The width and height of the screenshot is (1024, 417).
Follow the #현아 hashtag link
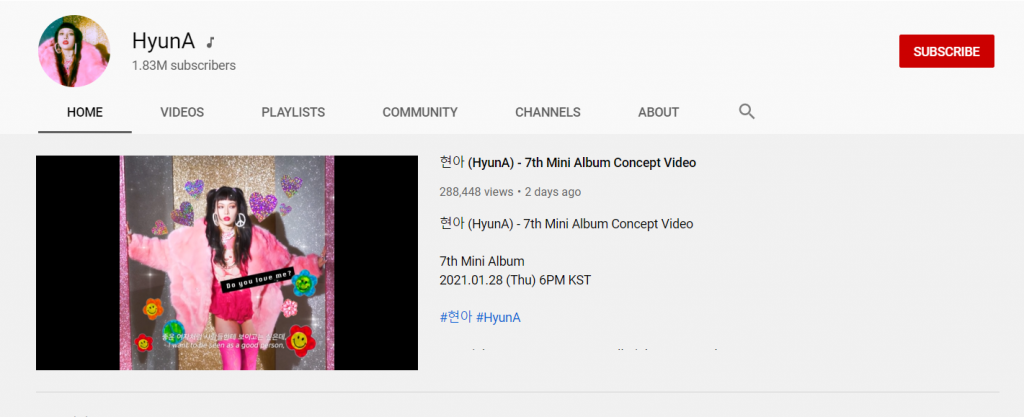click(455, 317)
